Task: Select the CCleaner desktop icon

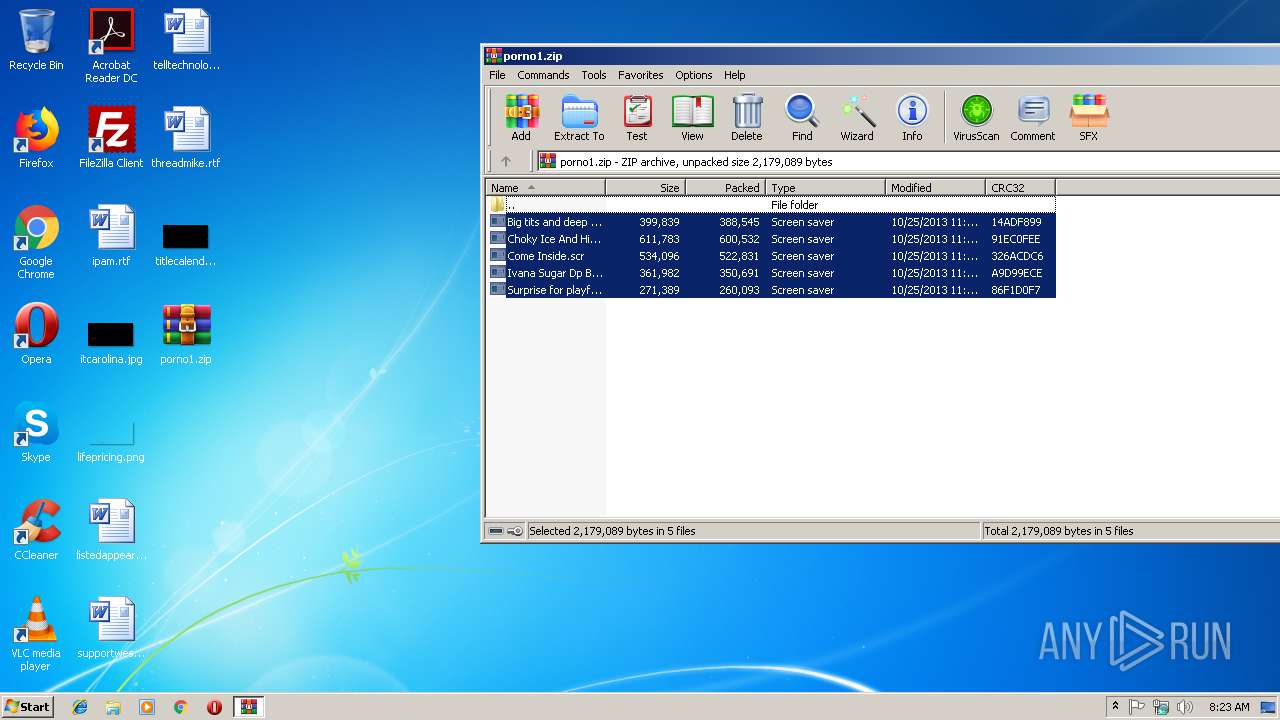Action: [x=36, y=530]
